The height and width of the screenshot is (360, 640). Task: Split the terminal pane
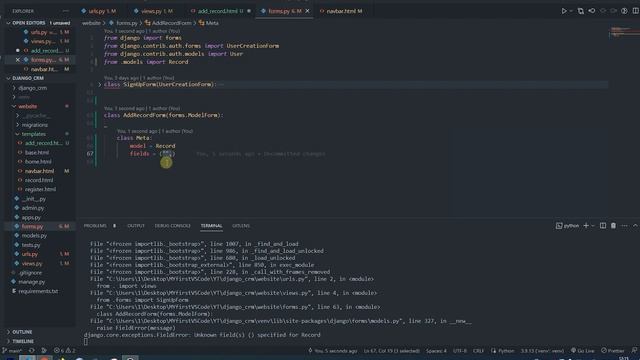click(603, 225)
